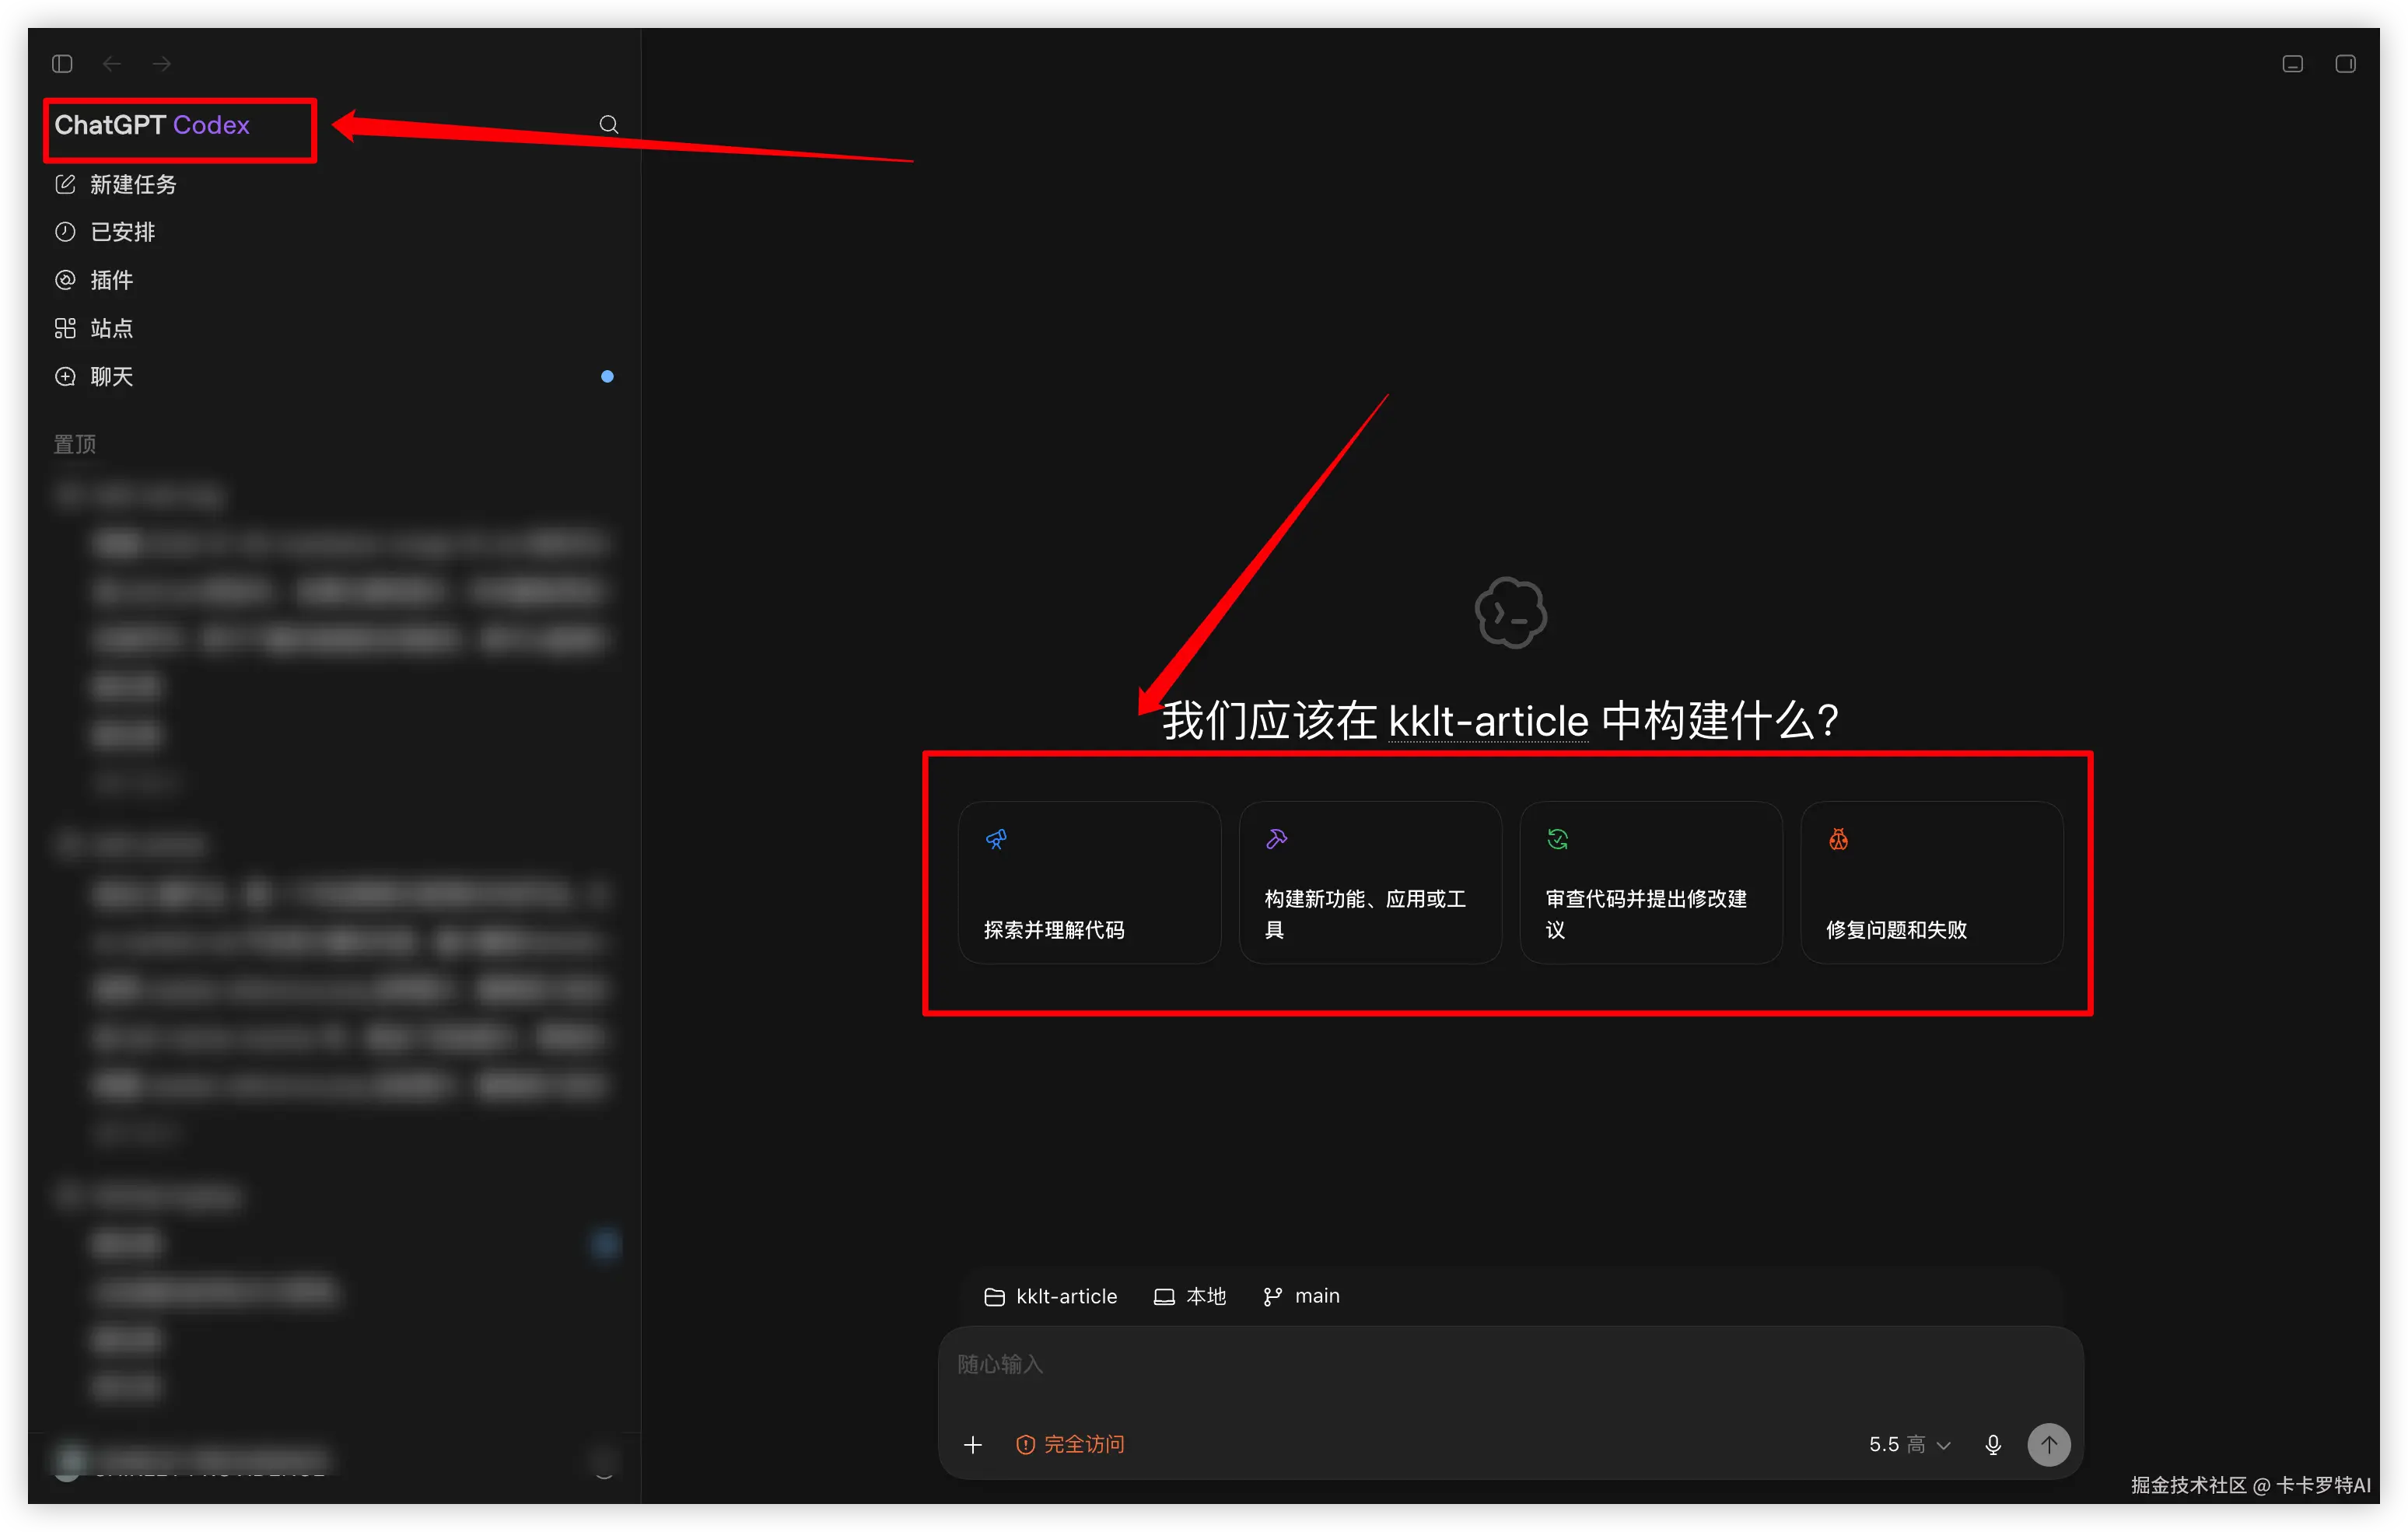
Task: Open the 本地 environment selector
Action: [1190, 1296]
